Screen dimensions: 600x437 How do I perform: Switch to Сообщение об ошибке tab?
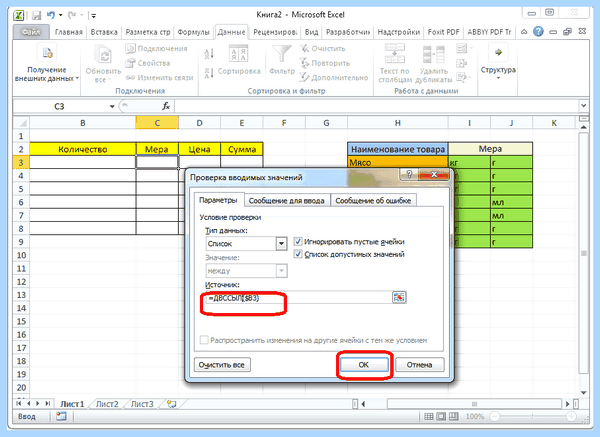tap(373, 201)
